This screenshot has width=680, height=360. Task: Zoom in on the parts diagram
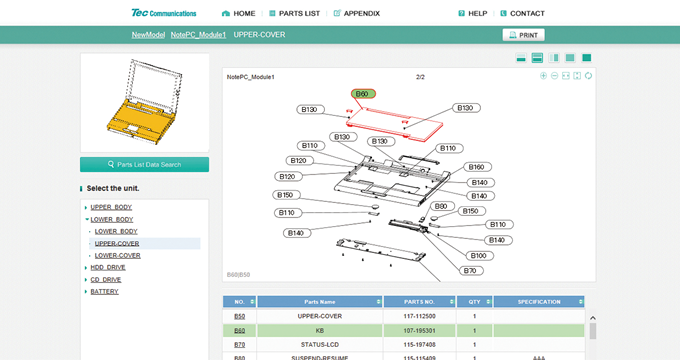(x=543, y=76)
